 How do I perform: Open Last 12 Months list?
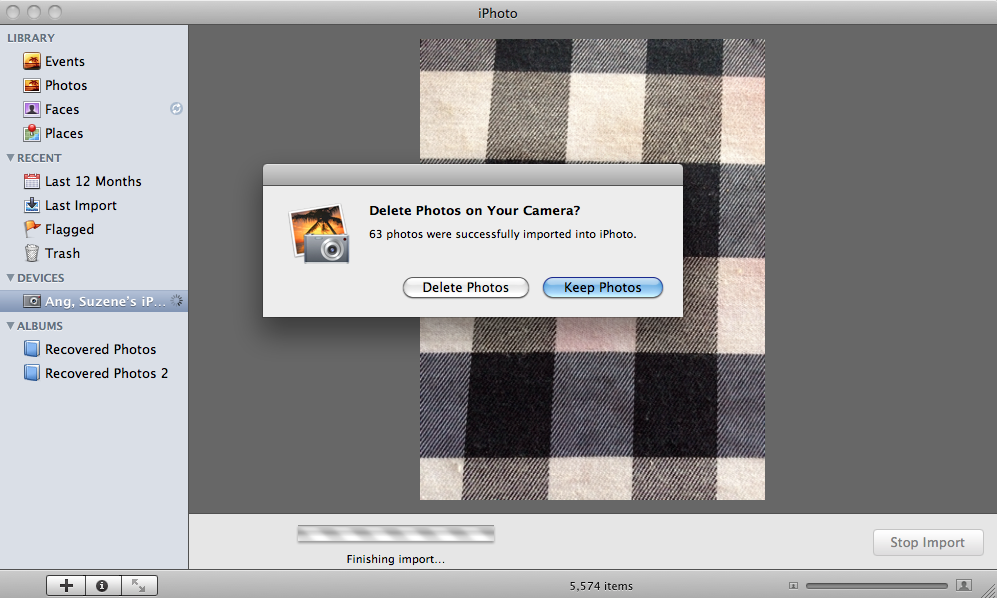click(94, 181)
